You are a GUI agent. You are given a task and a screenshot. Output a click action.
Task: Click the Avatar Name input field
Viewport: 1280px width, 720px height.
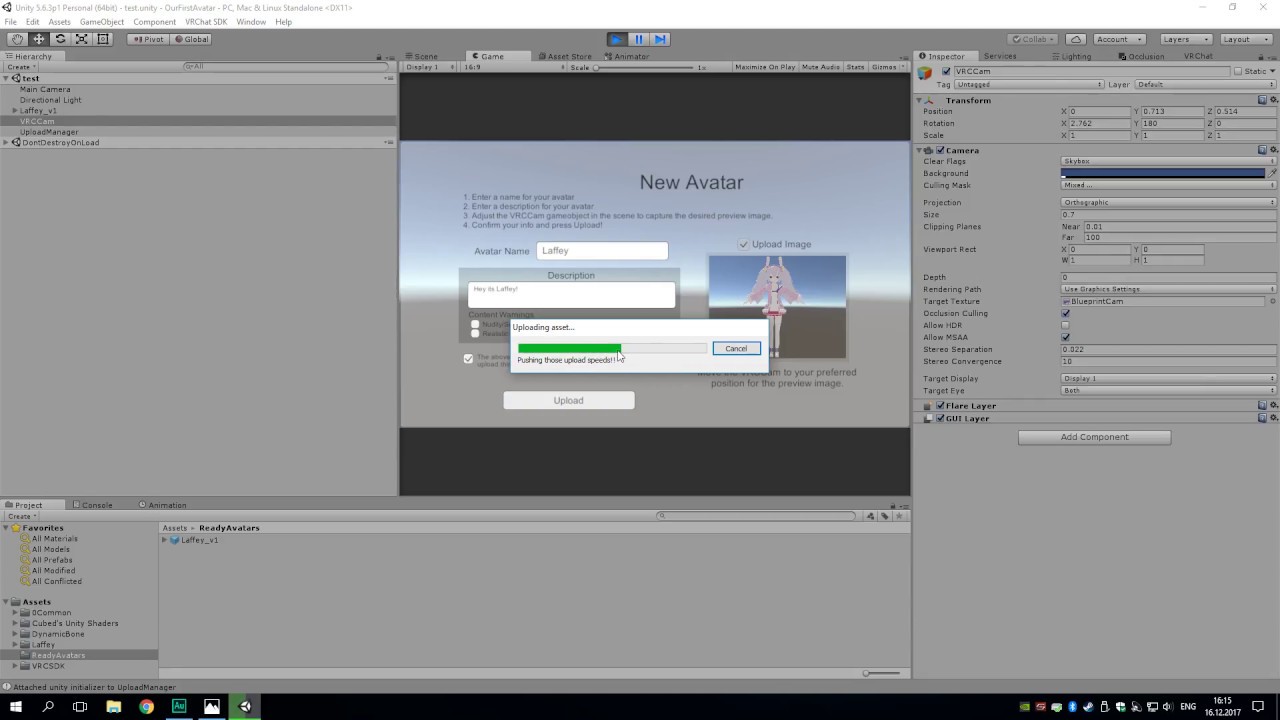click(x=602, y=251)
